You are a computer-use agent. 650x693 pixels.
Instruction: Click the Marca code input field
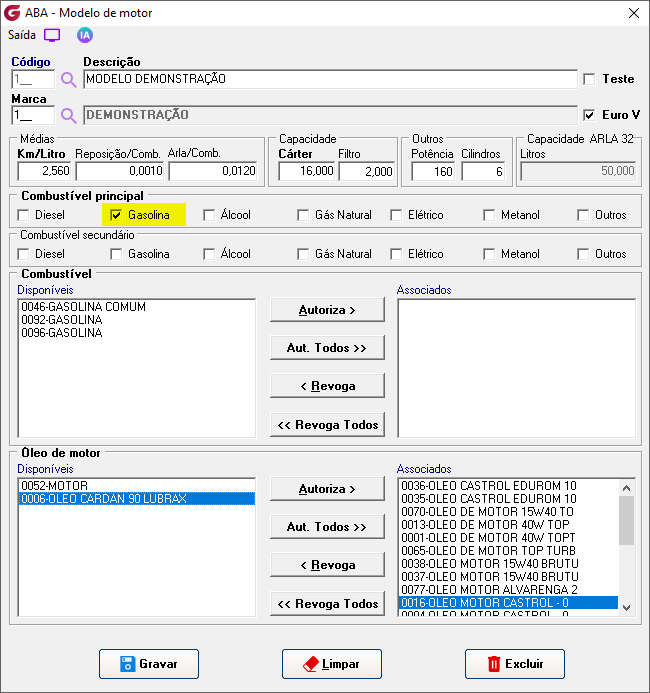[x=33, y=116]
